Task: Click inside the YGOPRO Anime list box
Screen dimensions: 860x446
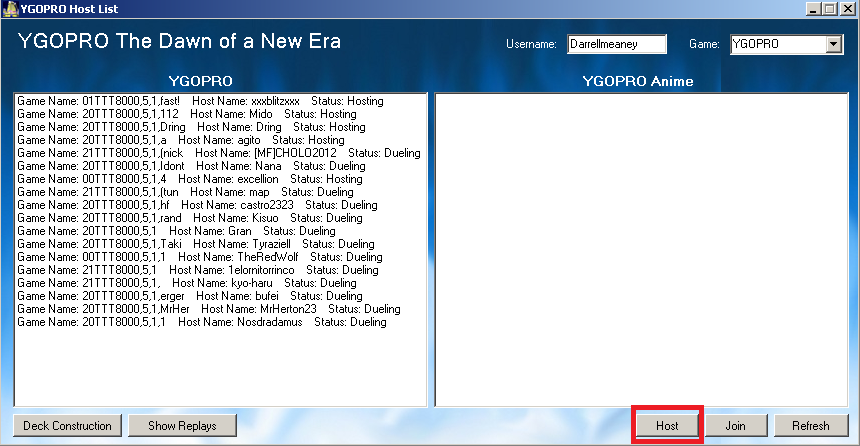Action: (641, 250)
